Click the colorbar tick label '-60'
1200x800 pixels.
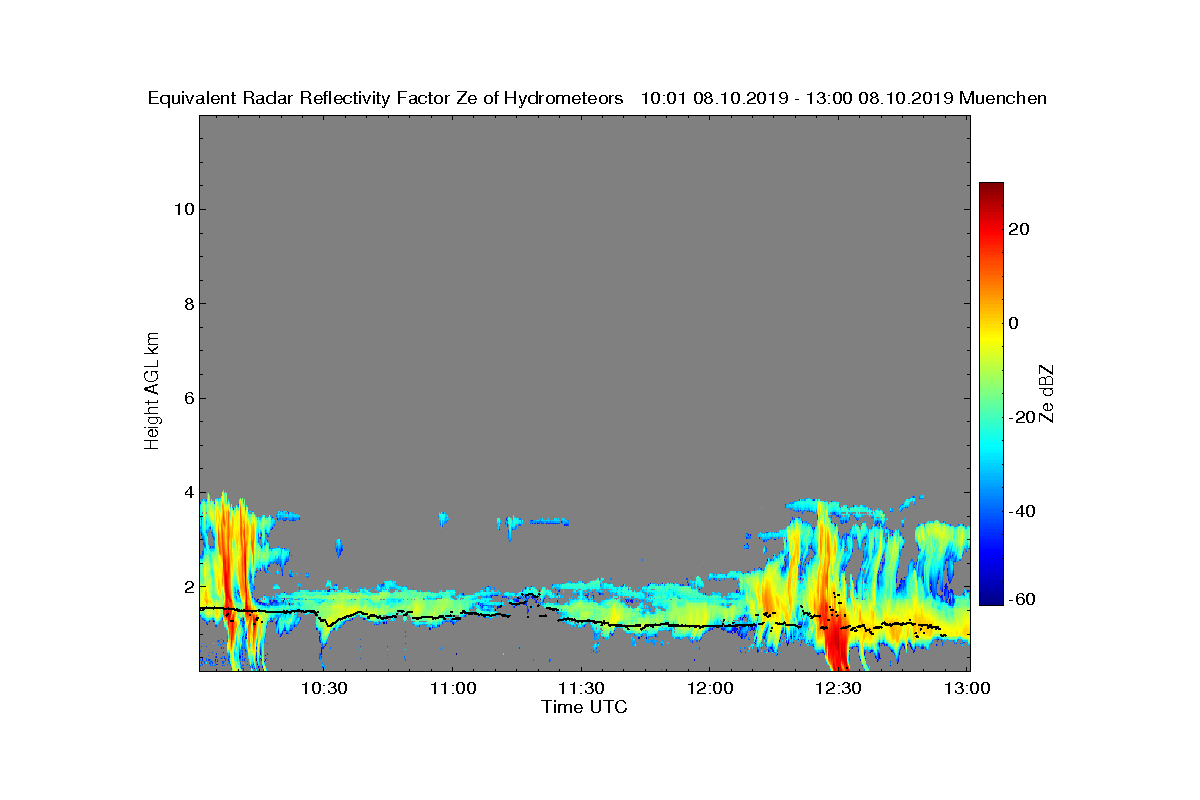click(x=1023, y=599)
